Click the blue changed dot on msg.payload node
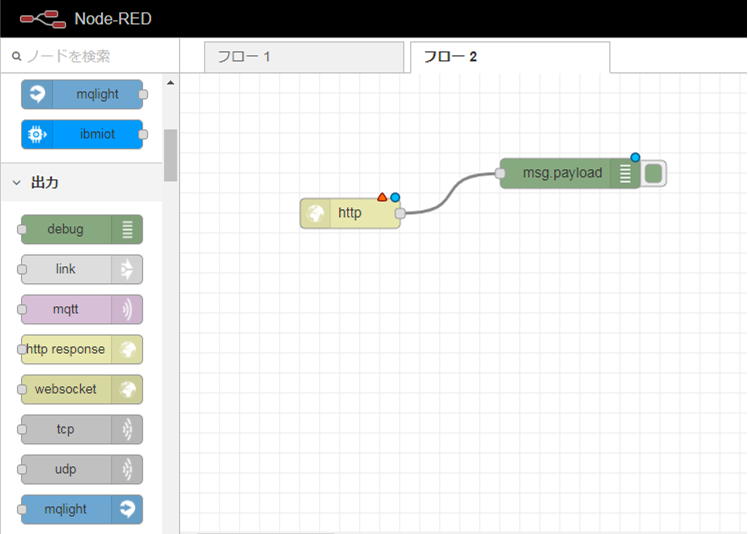748x534 pixels. pos(635,157)
